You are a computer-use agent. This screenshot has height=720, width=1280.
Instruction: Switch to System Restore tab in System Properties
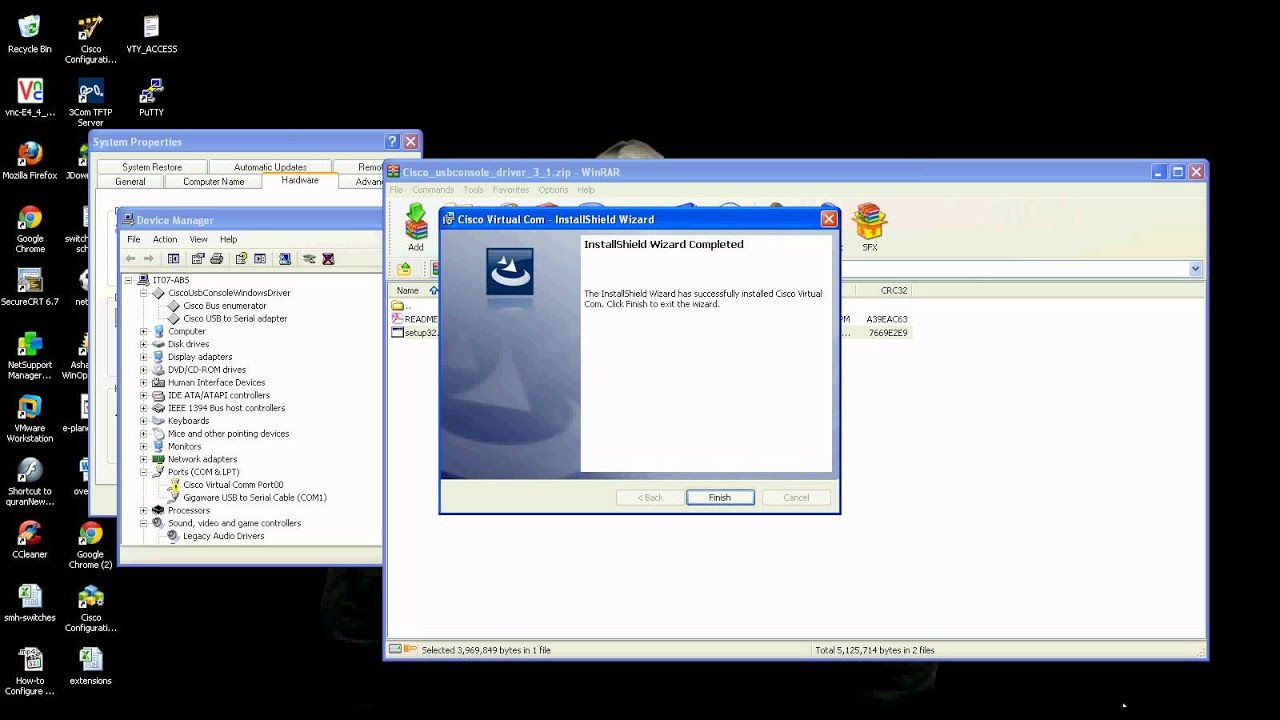pos(152,167)
